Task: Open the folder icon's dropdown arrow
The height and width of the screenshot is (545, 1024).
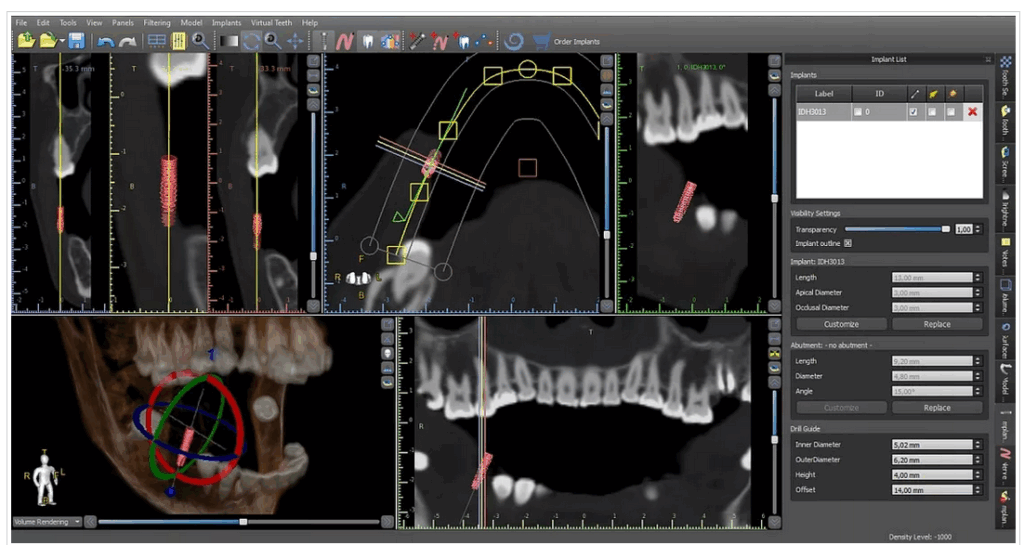Action: (x=62, y=42)
